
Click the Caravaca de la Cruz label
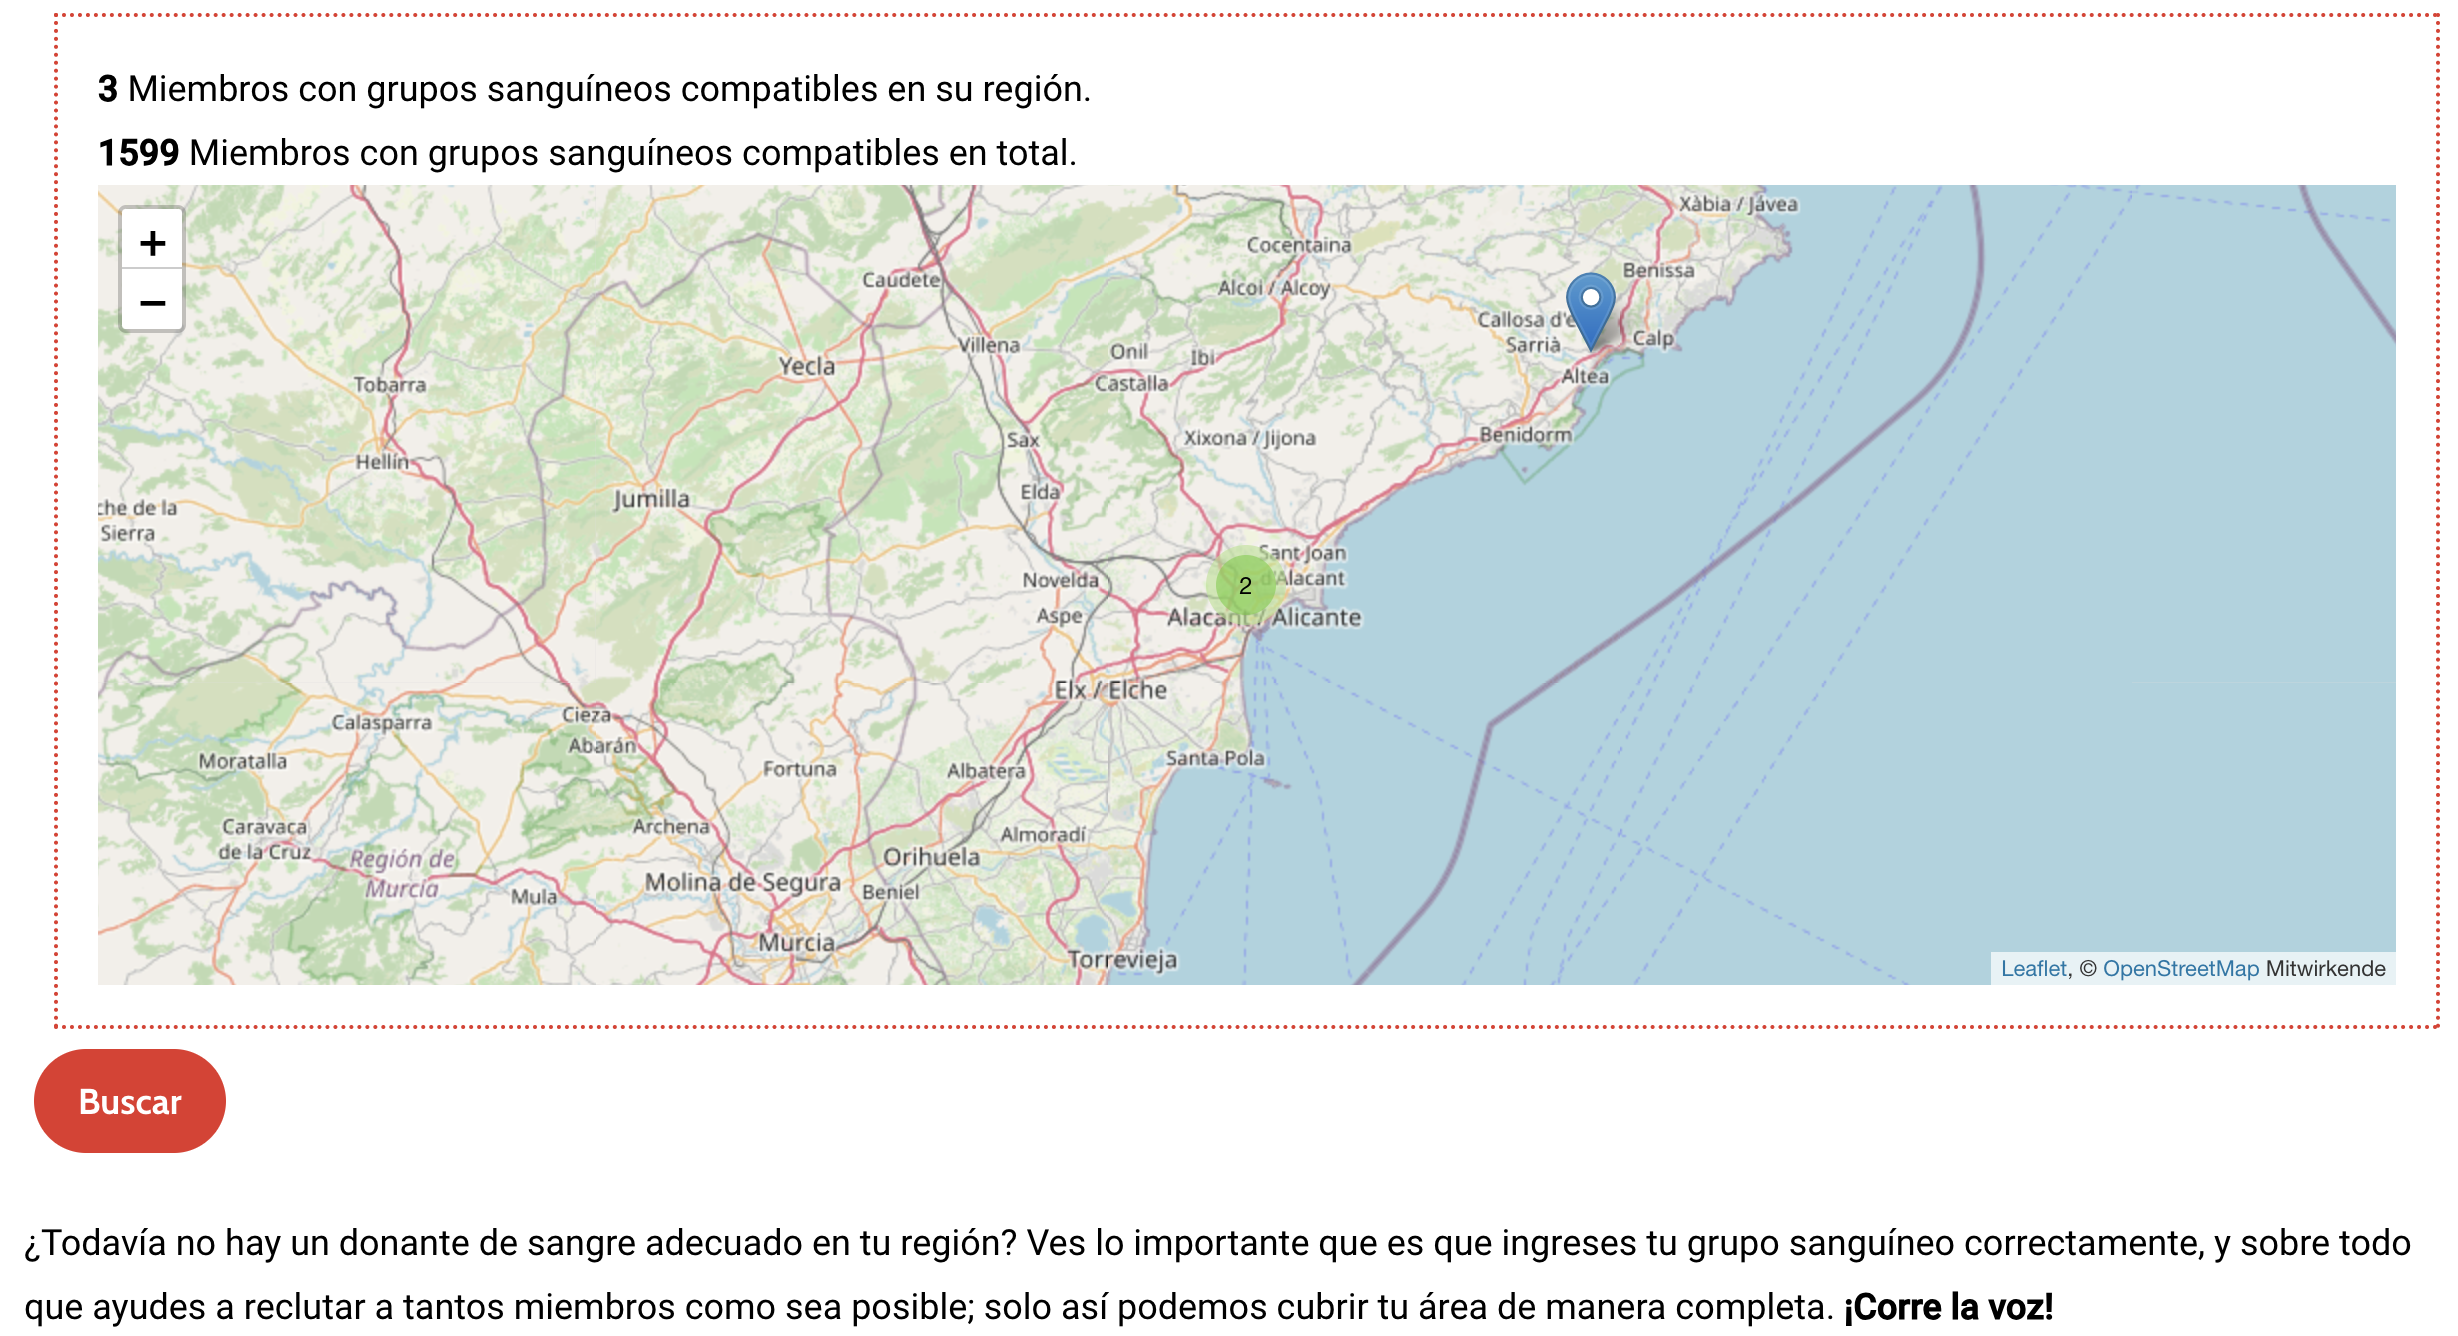click(265, 839)
